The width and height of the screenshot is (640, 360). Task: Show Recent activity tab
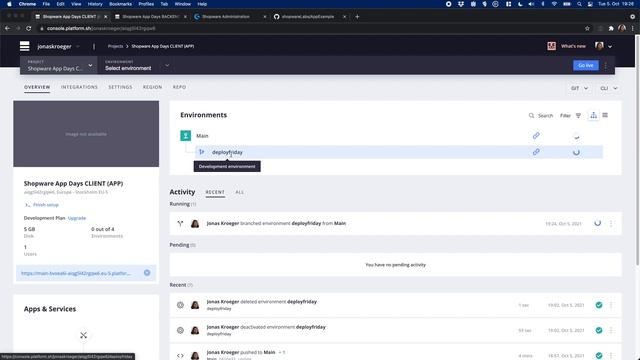[x=215, y=192]
